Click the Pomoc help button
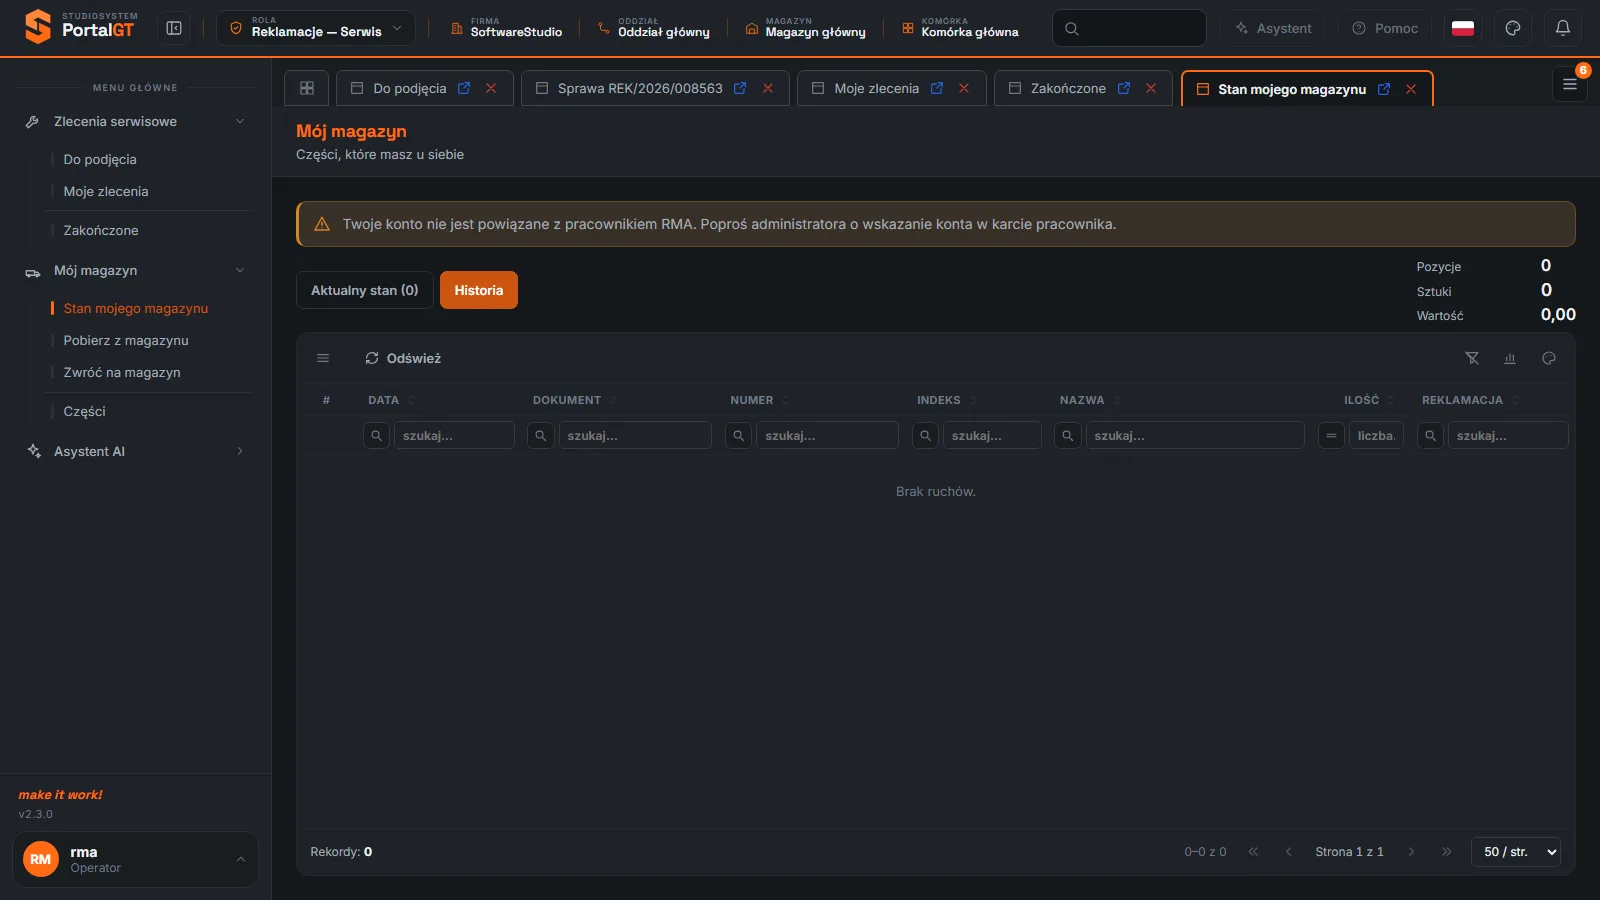The width and height of the screenshot is (1600, 900). click(x=1385, y=28)
